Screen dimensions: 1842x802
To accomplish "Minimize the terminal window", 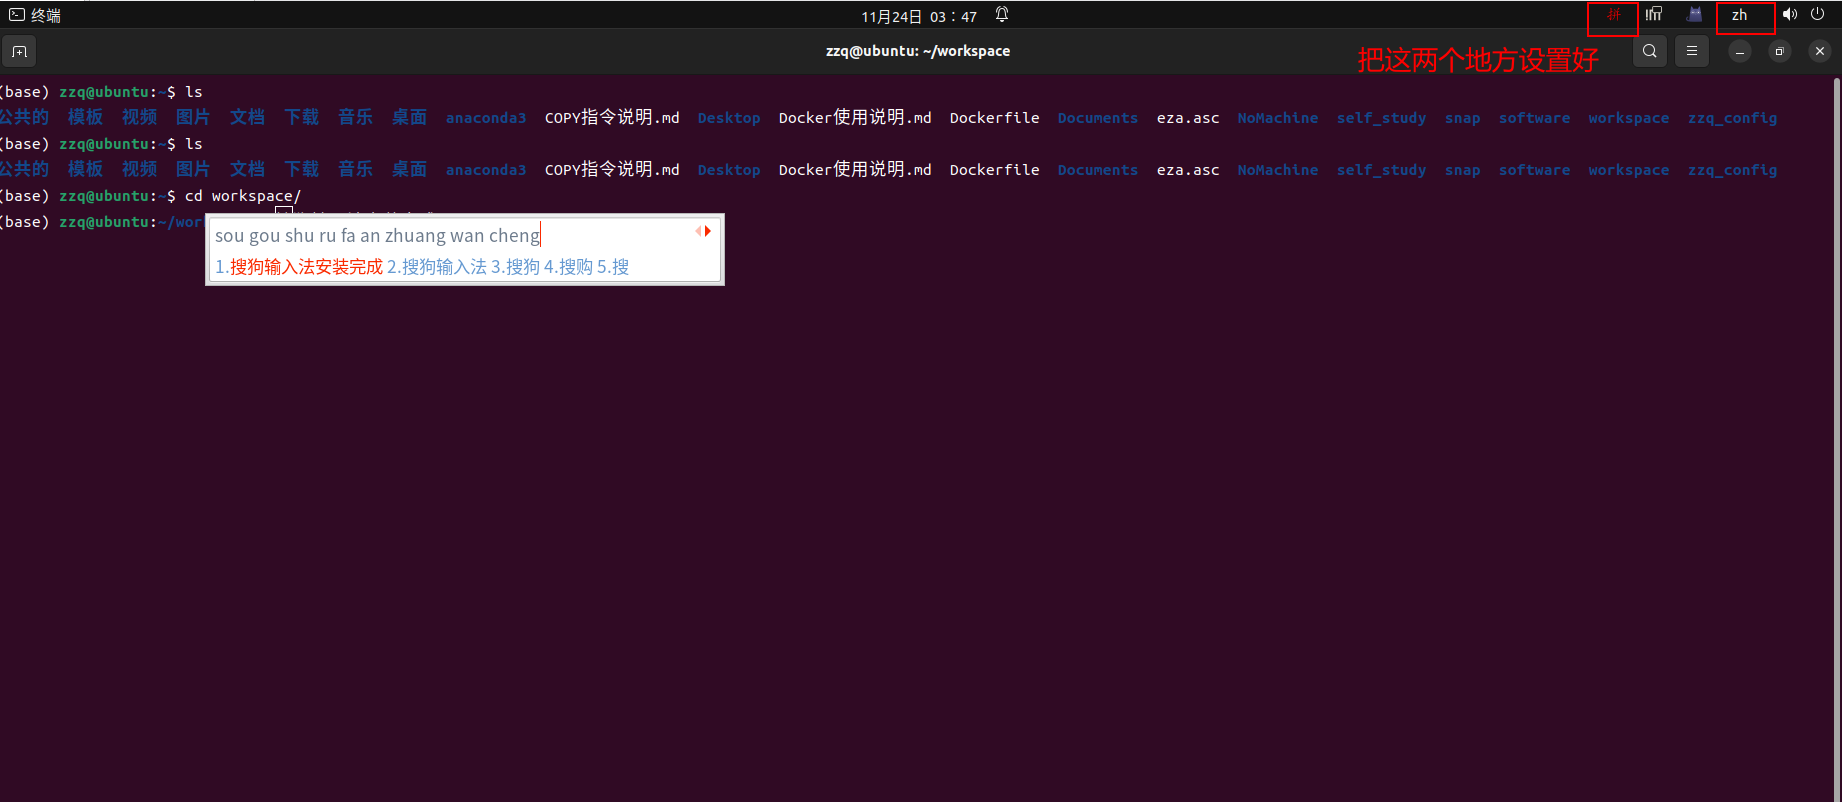I will [x=1740, y=51].
